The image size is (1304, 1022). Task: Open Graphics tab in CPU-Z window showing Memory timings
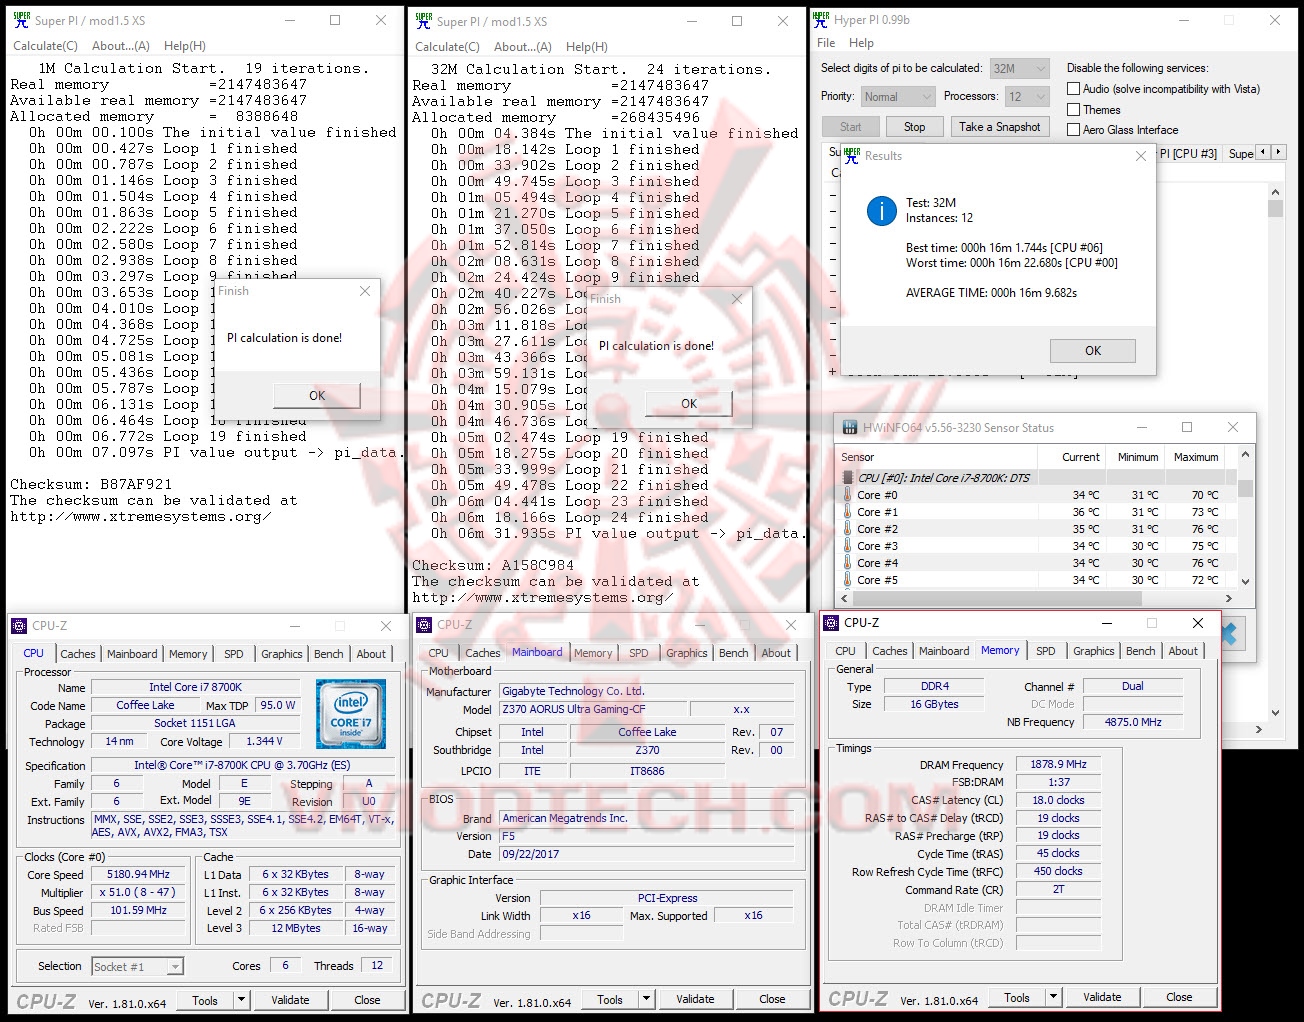(x=1094, y=651)
